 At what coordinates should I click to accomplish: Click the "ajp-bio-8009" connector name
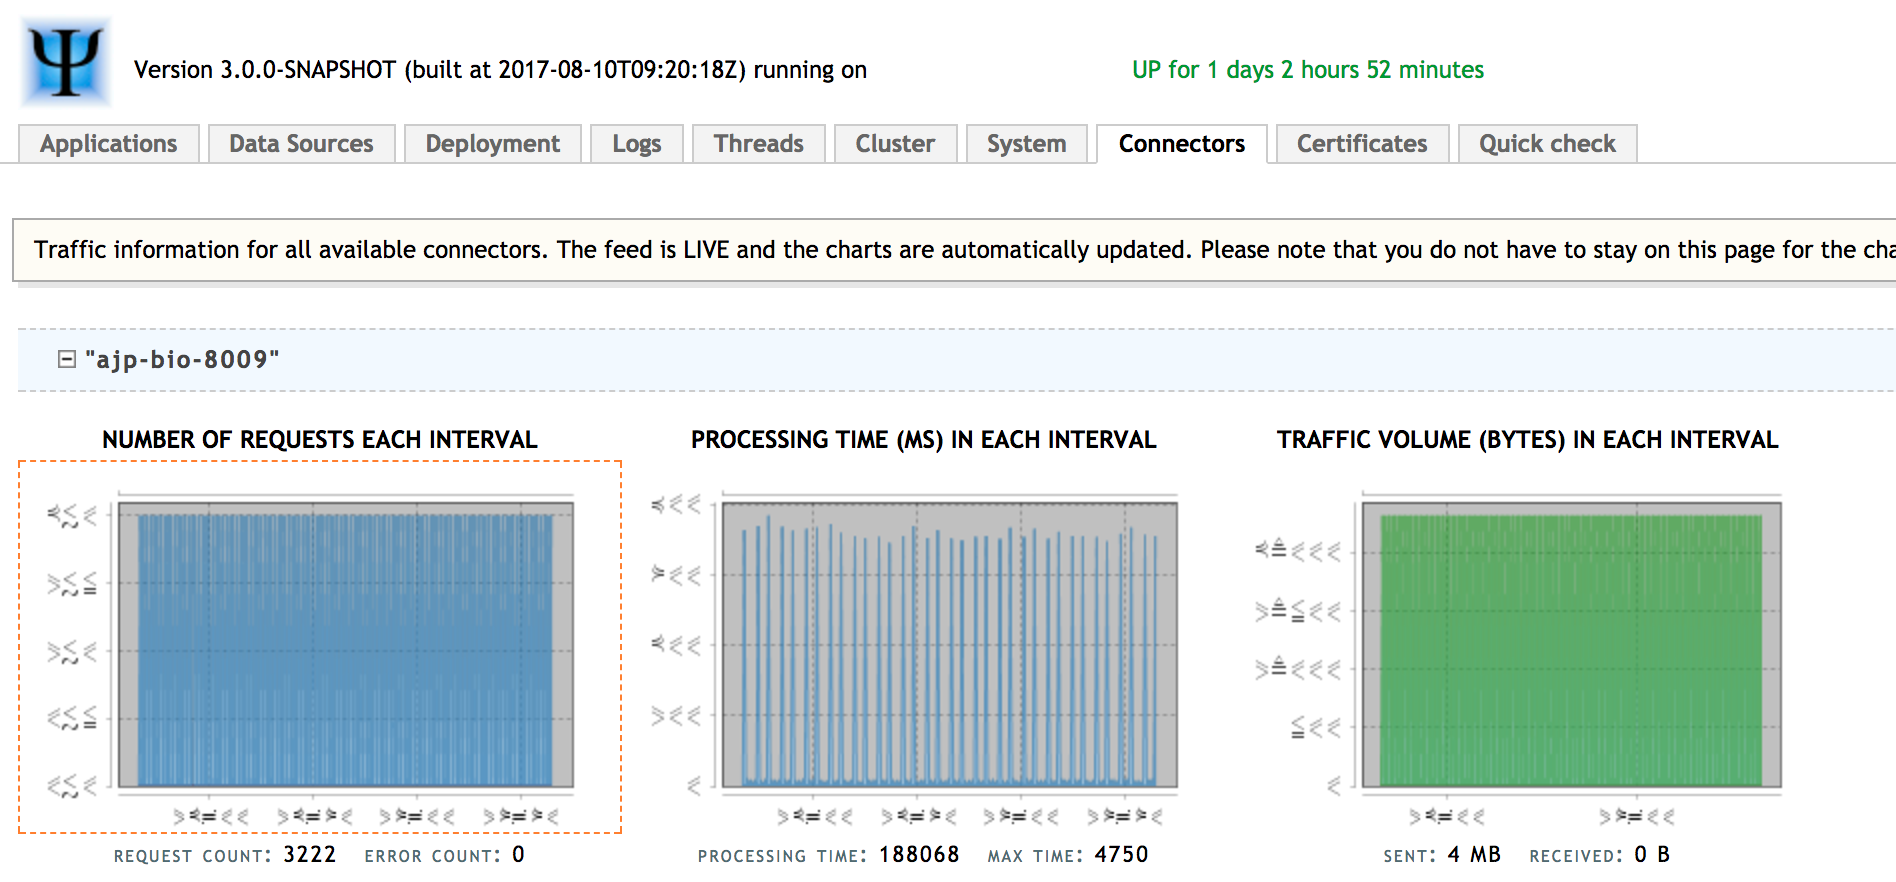[x=182, y=359]
